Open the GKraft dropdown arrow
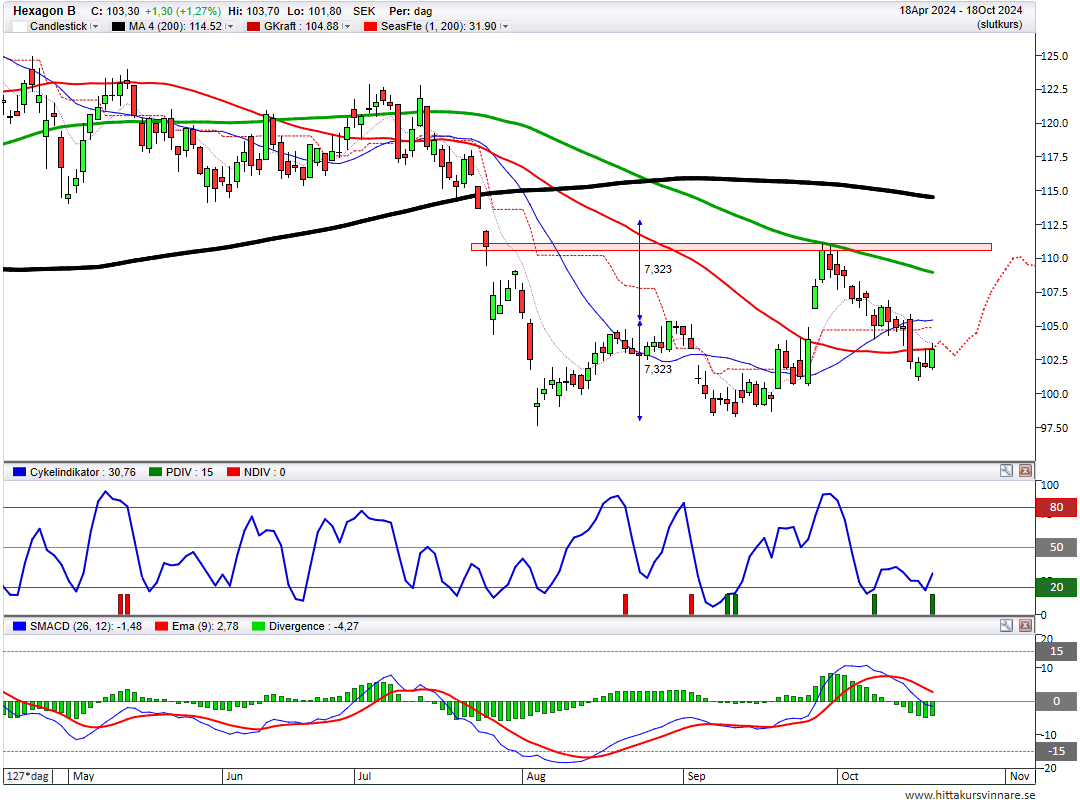The image size is (1080, 800). pyautogui.click(x=346, y=26)
